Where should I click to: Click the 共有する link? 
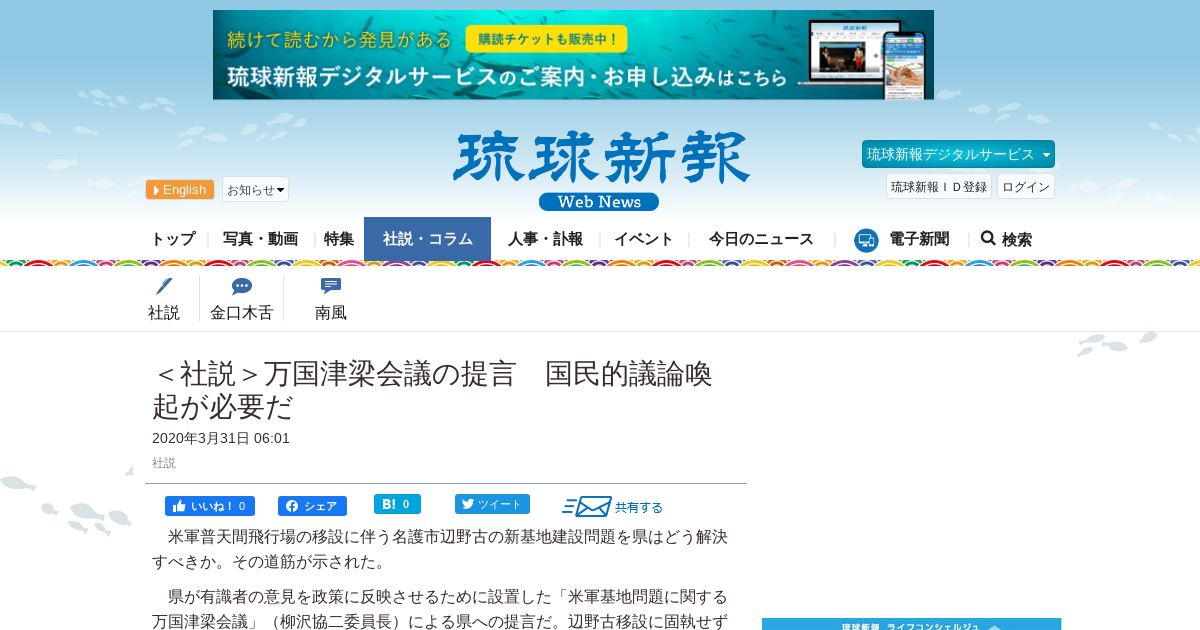click(639, 507)
